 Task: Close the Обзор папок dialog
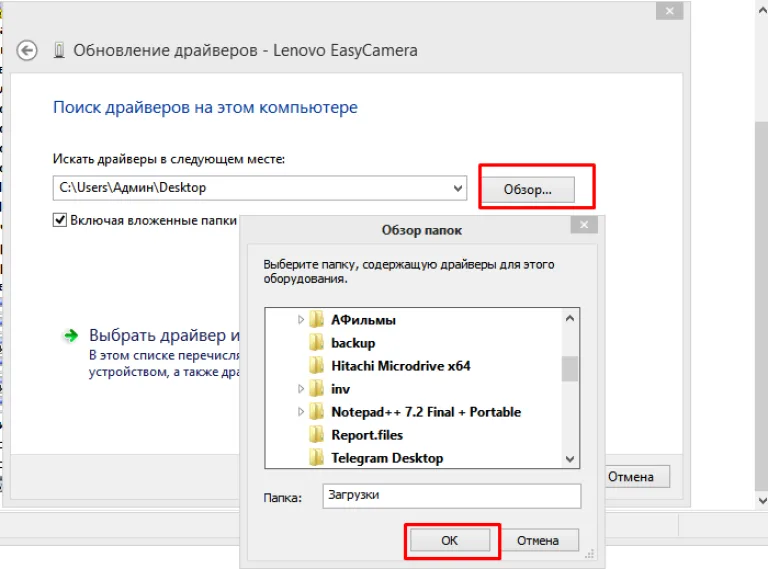584,225
